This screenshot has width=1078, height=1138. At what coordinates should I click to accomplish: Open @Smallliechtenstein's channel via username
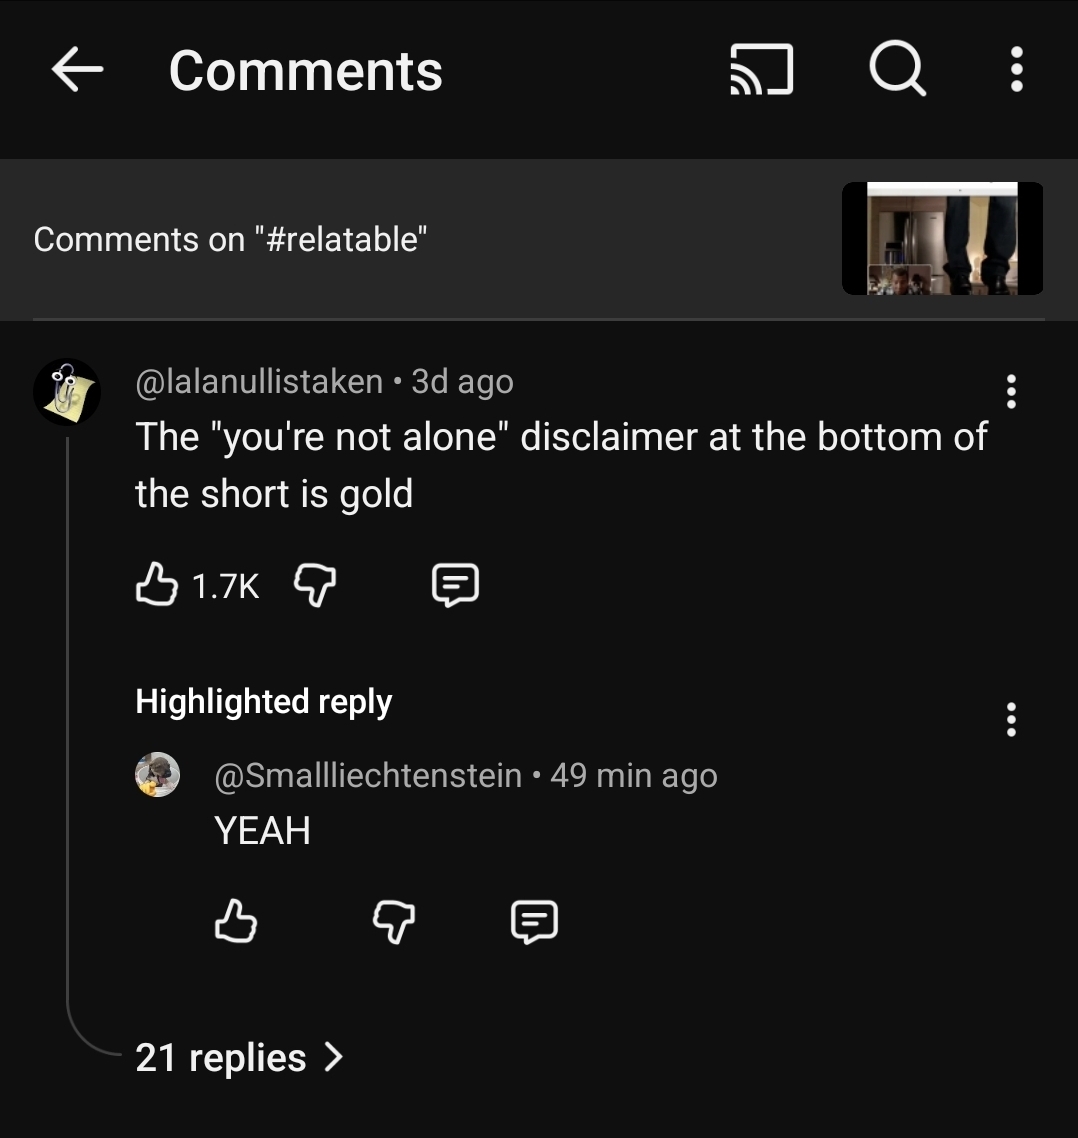click(x=368, y=775)
